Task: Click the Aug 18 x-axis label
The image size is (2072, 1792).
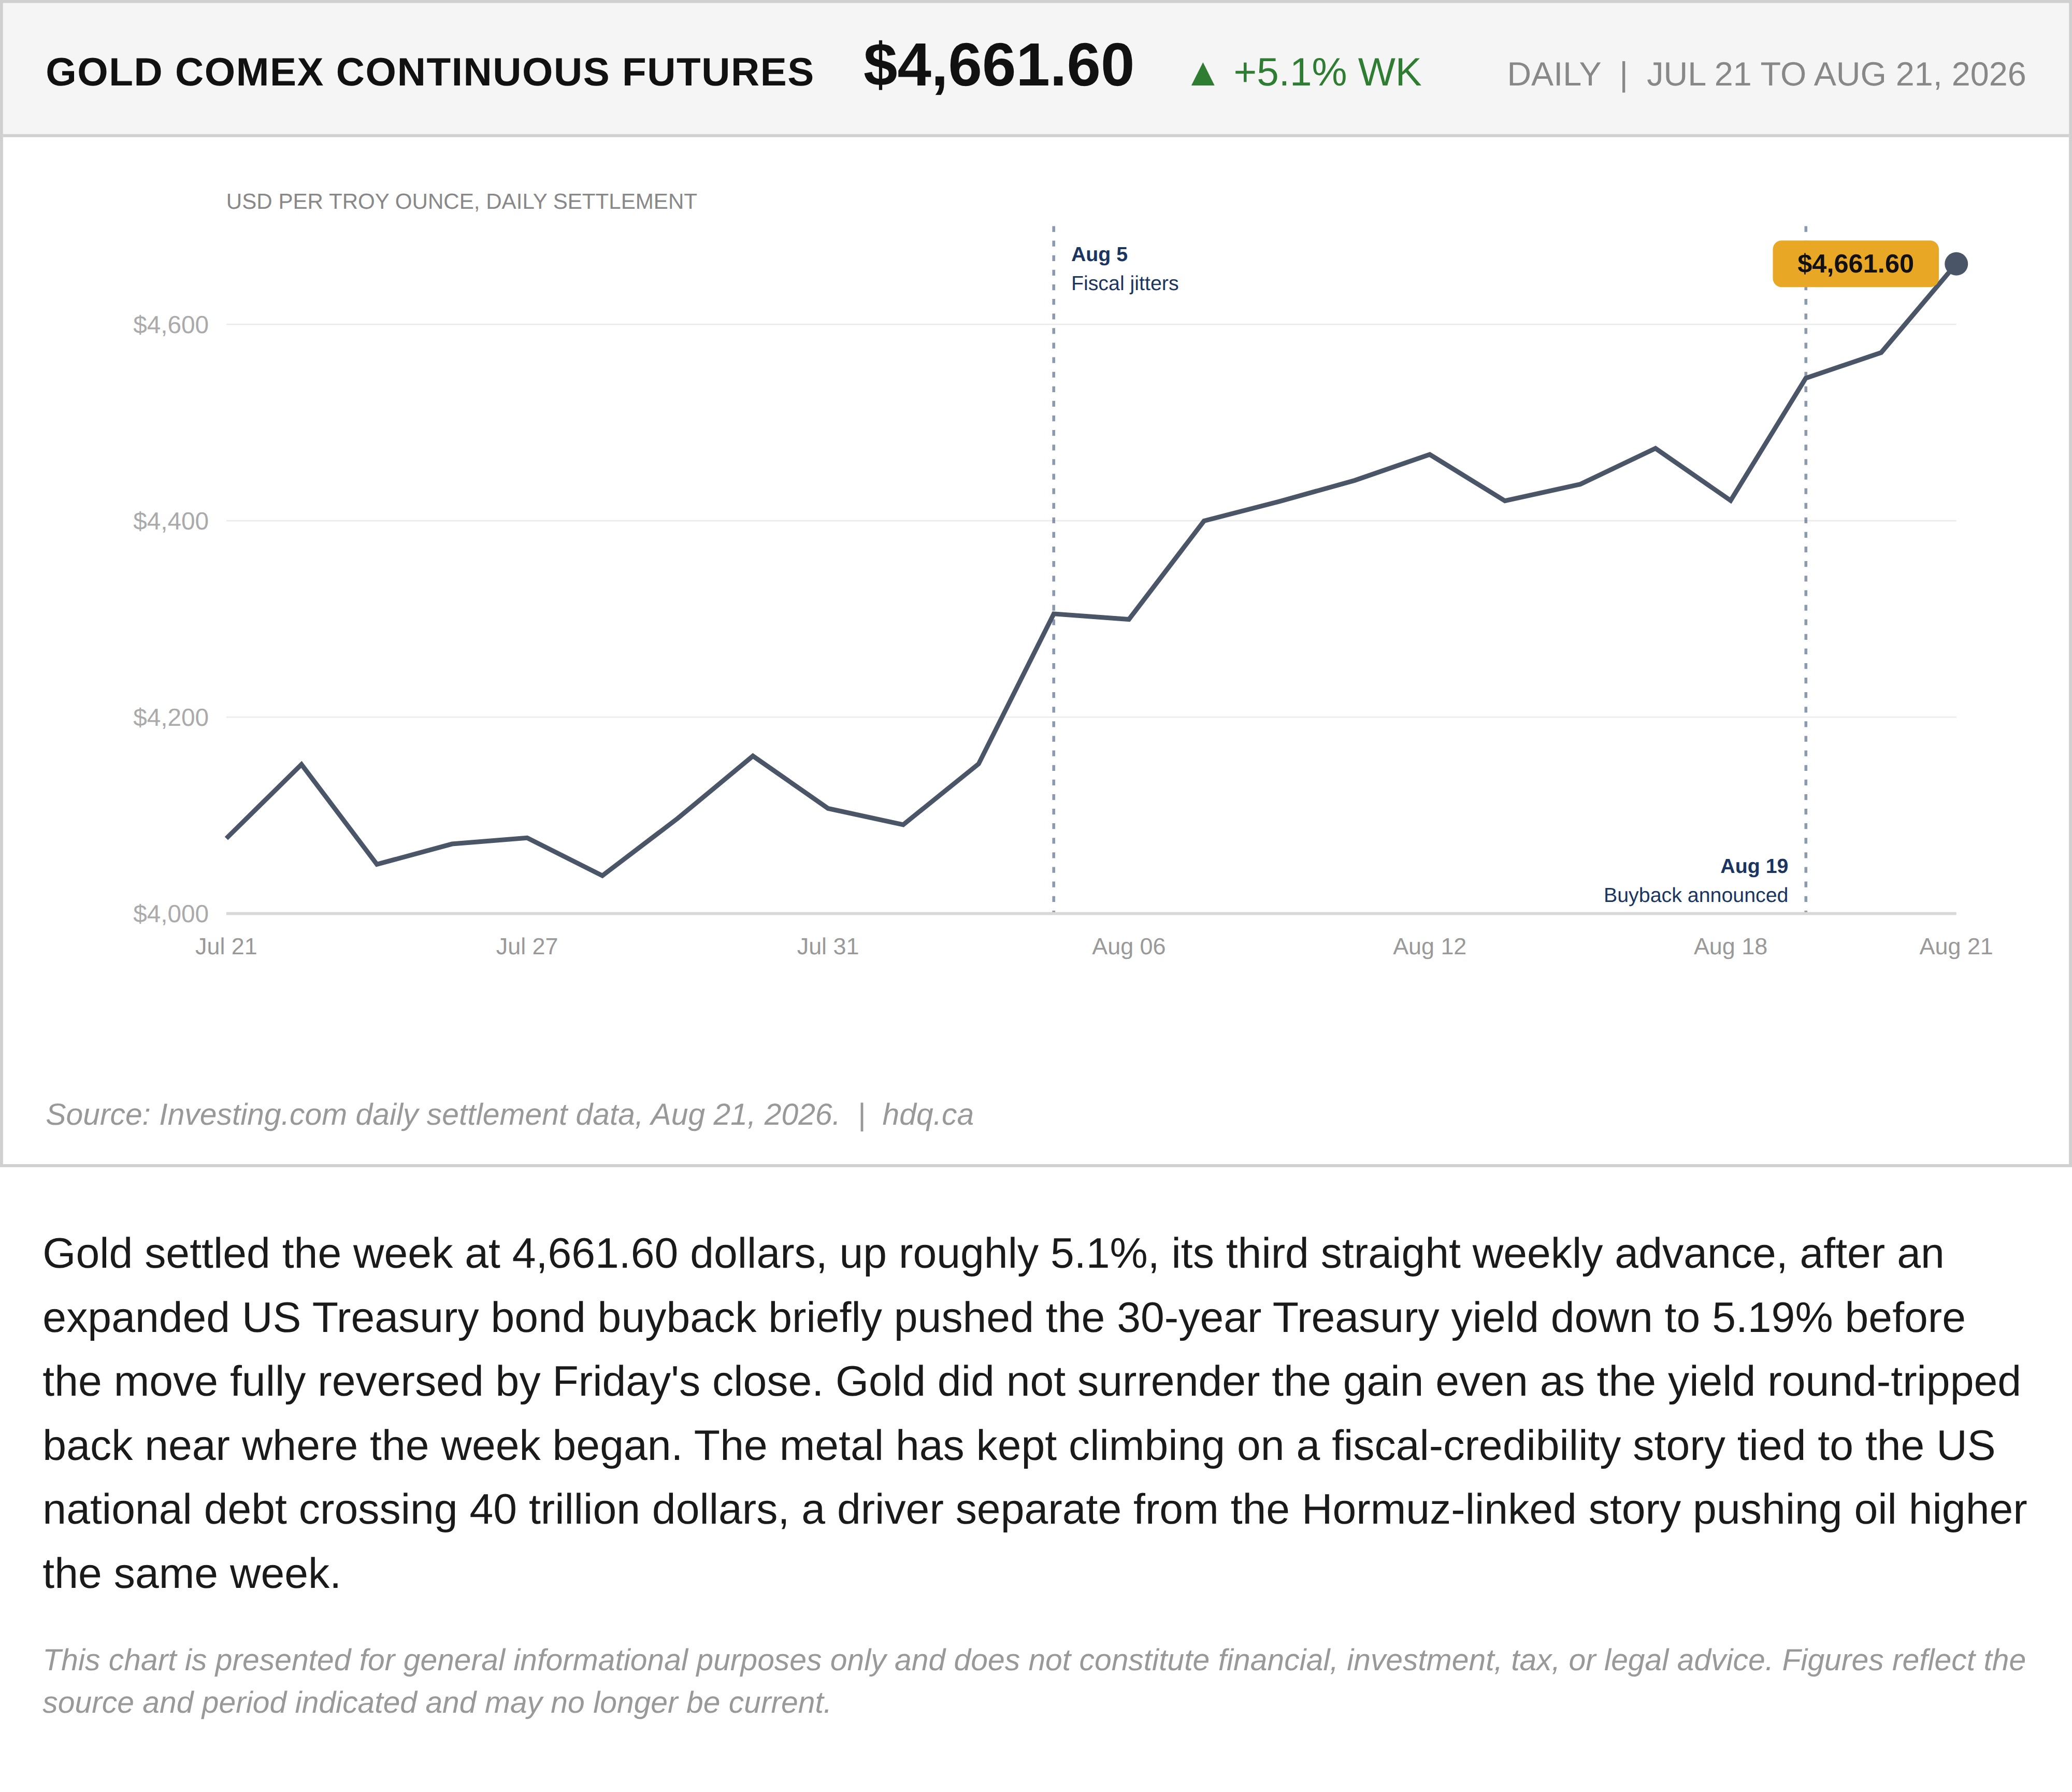Action: pos(1731,947)
